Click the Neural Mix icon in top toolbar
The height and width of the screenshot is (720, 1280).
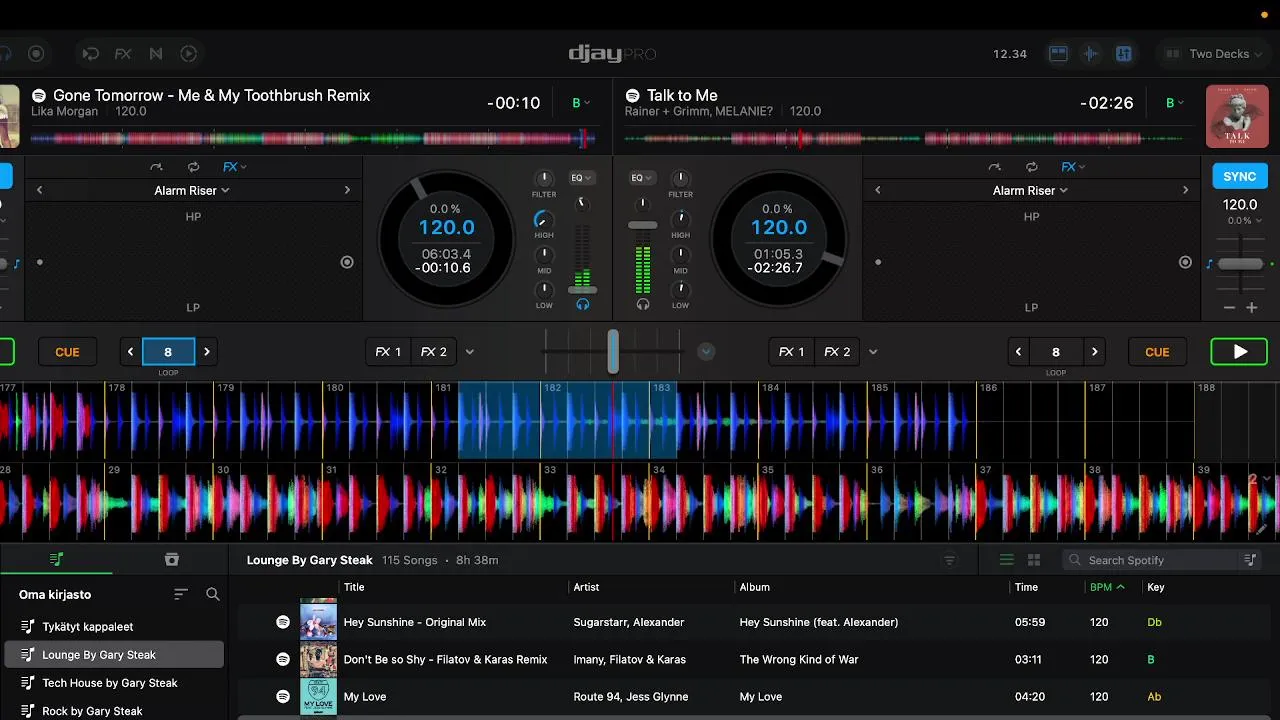tap(156, 54)
